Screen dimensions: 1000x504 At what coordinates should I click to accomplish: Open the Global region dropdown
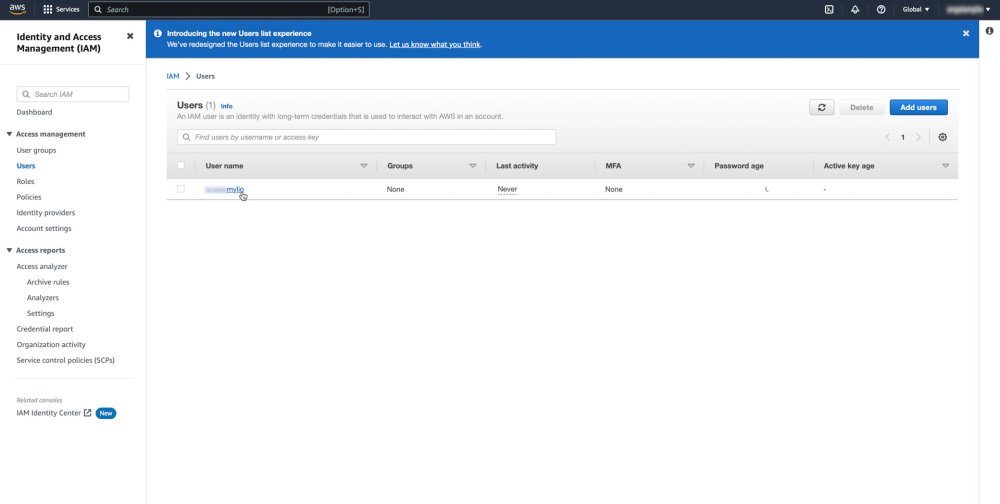pos(916,10)
